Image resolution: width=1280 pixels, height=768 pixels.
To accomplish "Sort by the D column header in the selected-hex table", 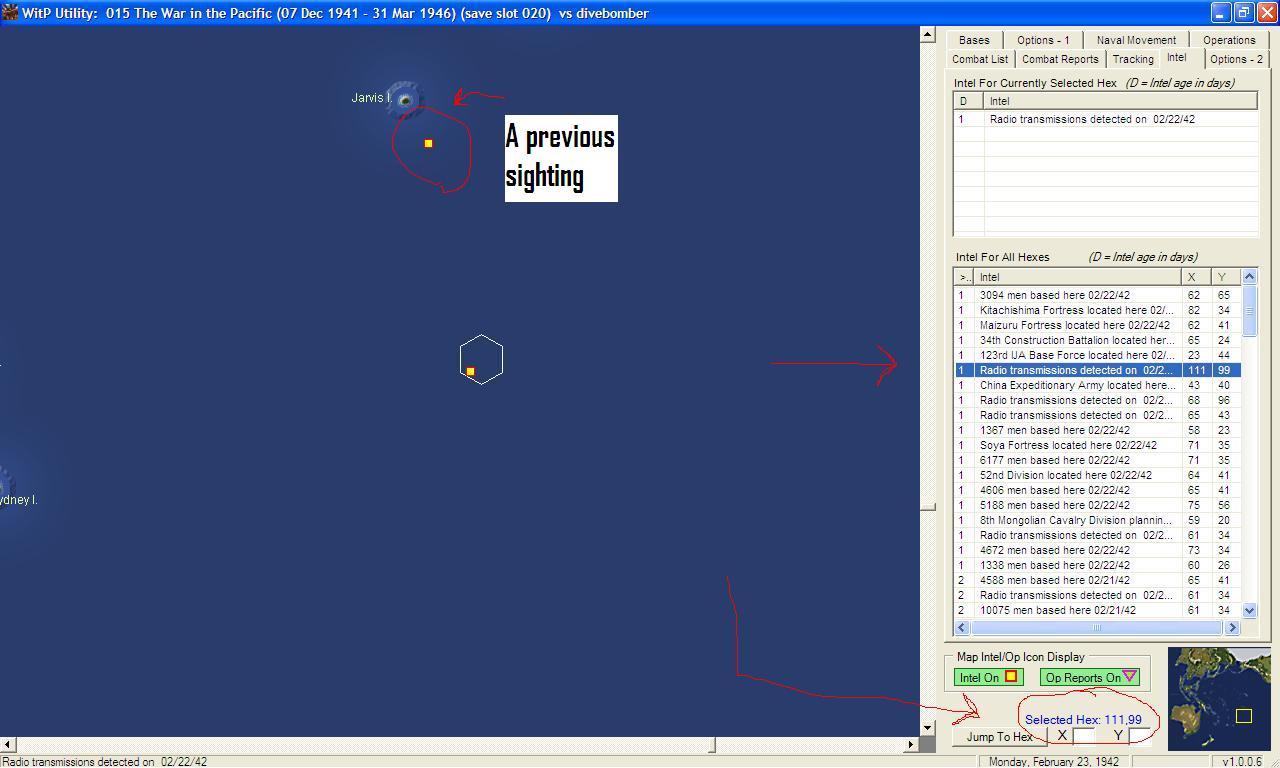I will [x=969, y=101].
